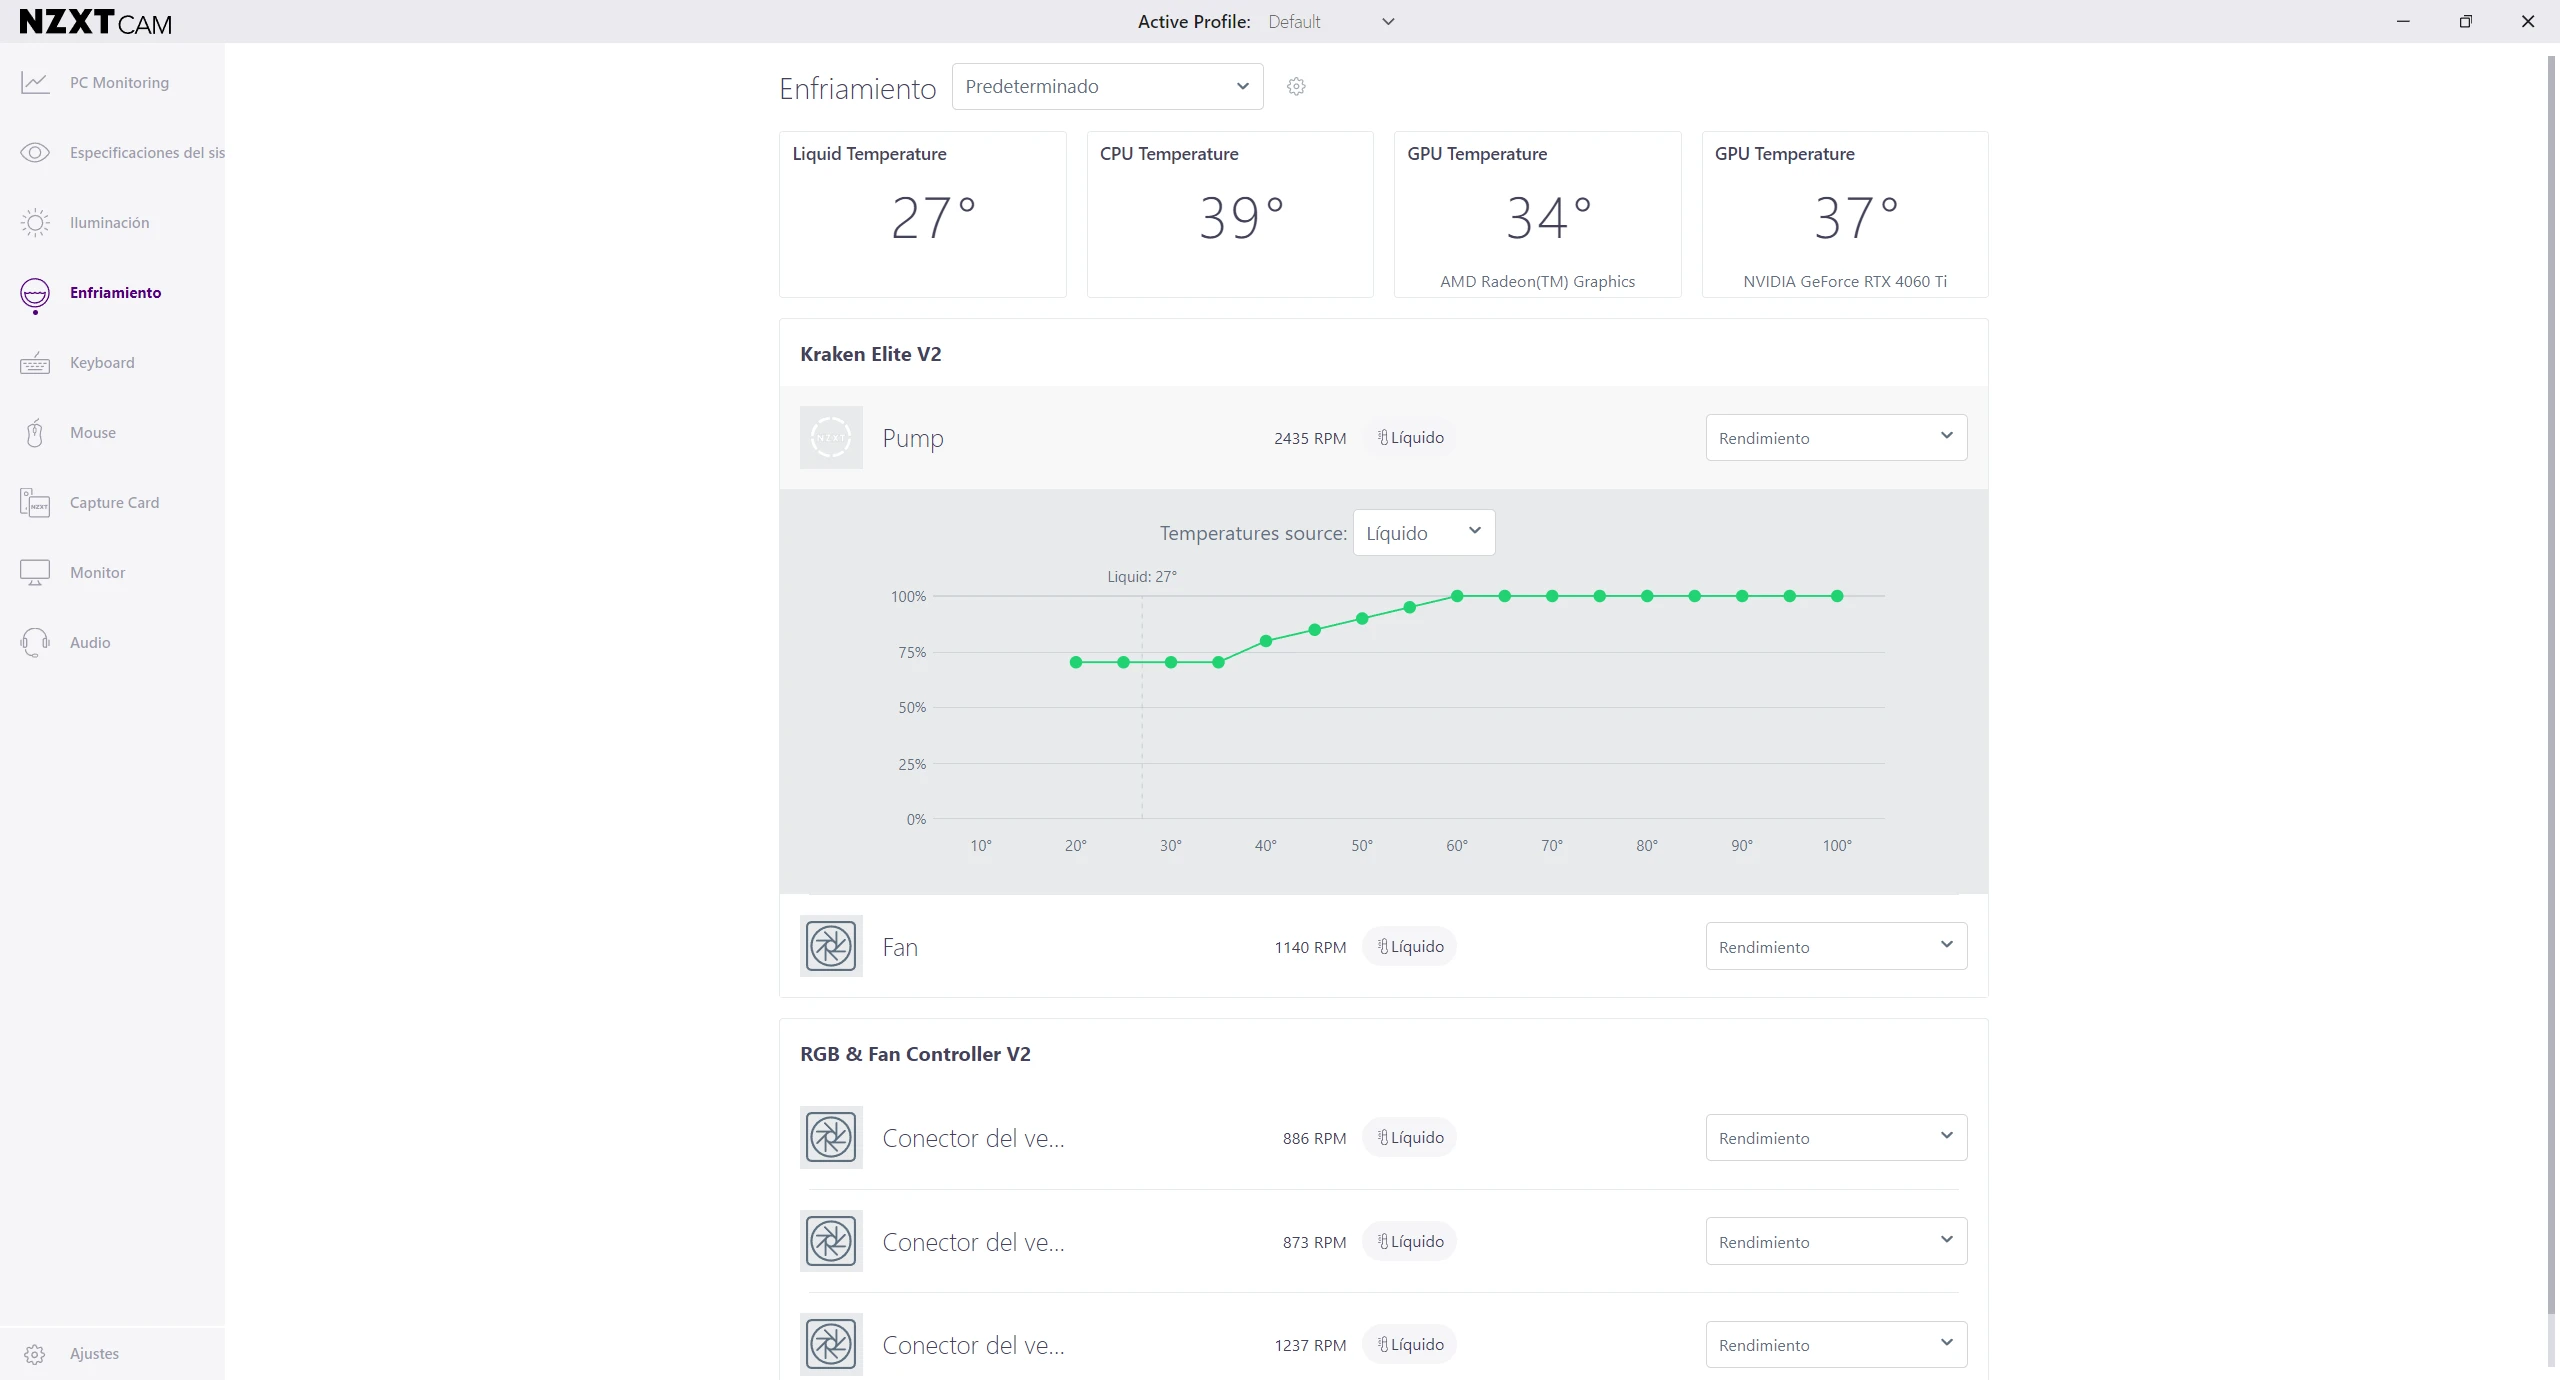This screenshot has width=2560, height=1380.
Task: Click the Ajustes gear icon
Action: [x=35, y=1354]
